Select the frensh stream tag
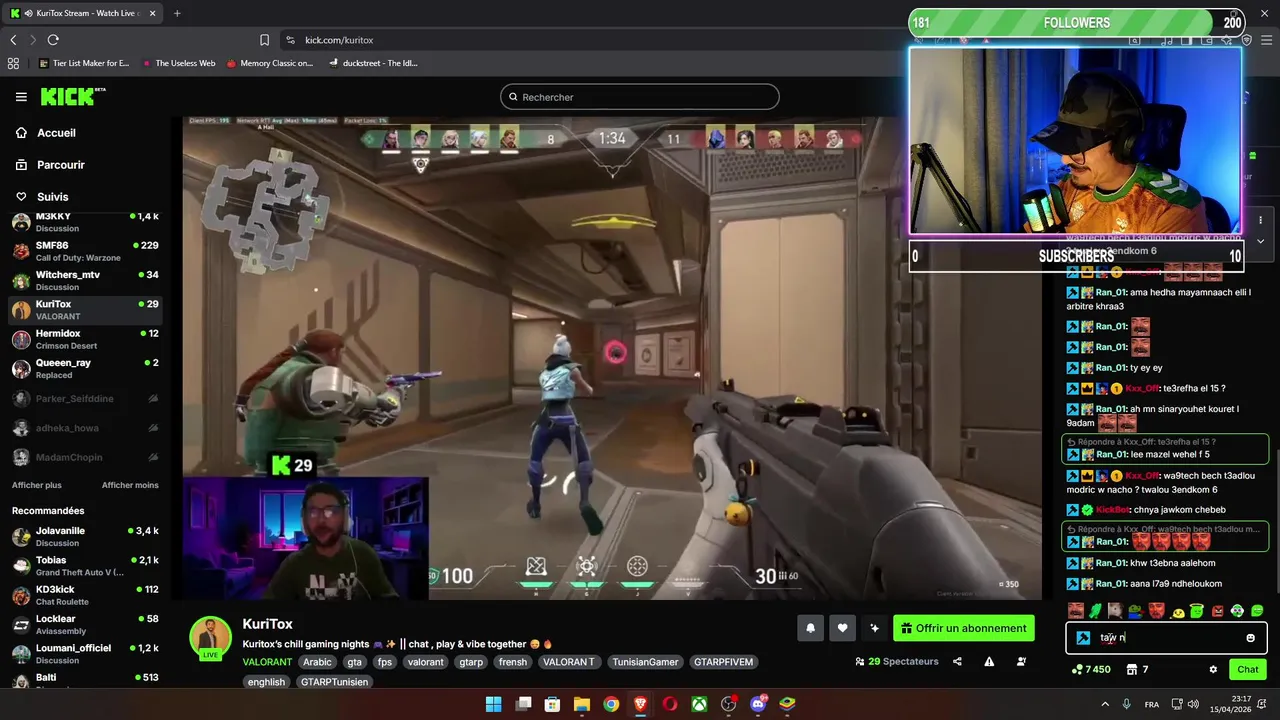This screenshot has width=1280, height=720. [x=513, y=662]
